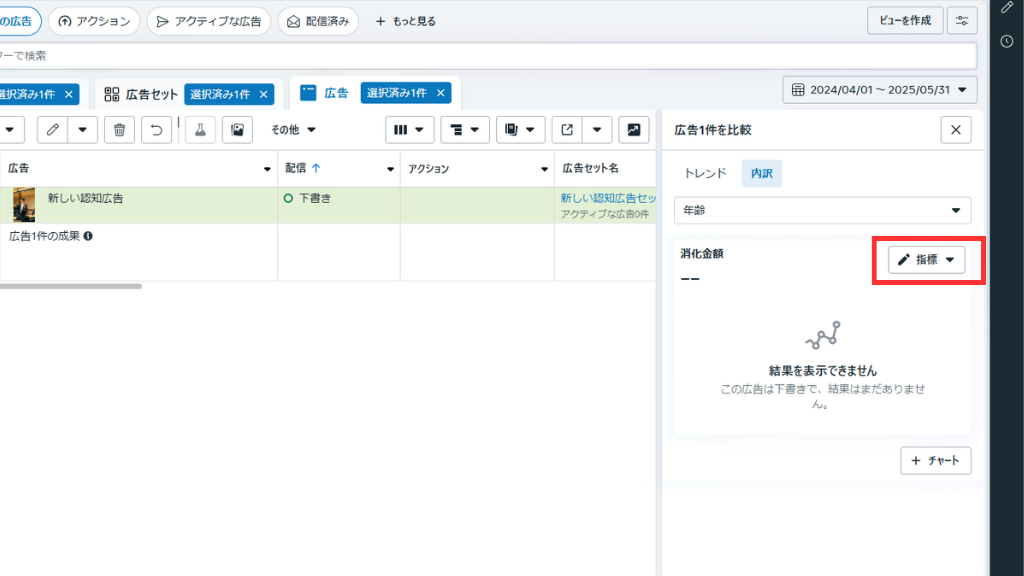Click the image creative preview icon
The width and height of the screenshot is (1024, 576).
(236, 129)
